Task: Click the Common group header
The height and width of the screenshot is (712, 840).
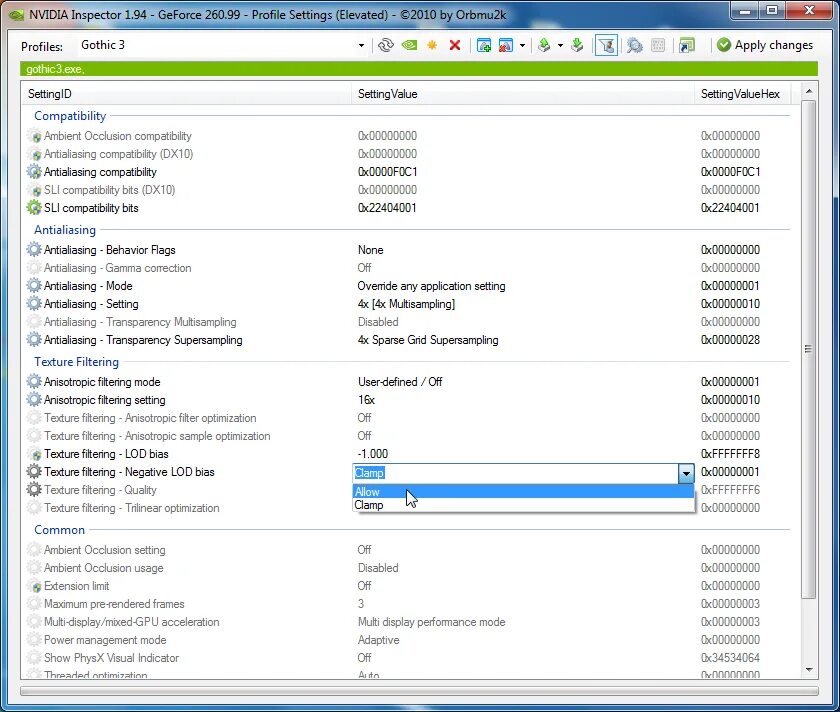Action: point(59,530)
